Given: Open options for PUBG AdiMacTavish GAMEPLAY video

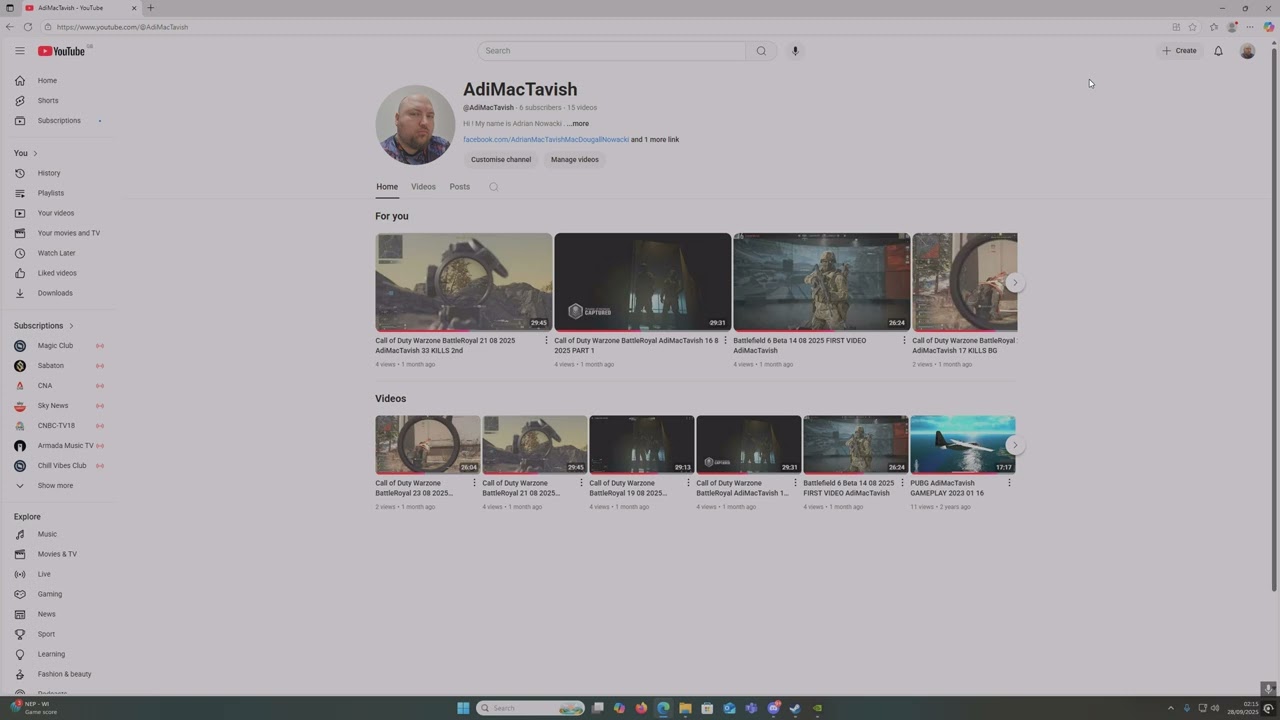Looking at the screenshot, I should pos(1009,483).
